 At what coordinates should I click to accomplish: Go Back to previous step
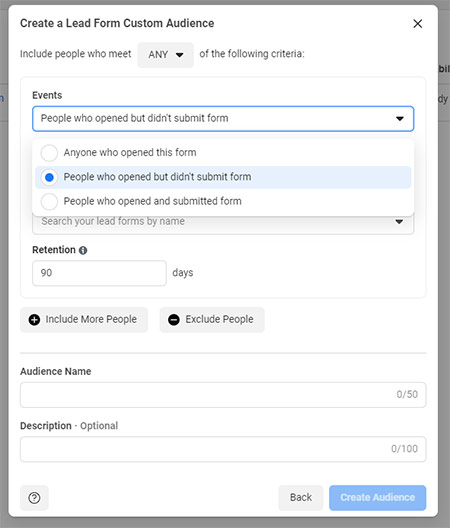[301, 498]
